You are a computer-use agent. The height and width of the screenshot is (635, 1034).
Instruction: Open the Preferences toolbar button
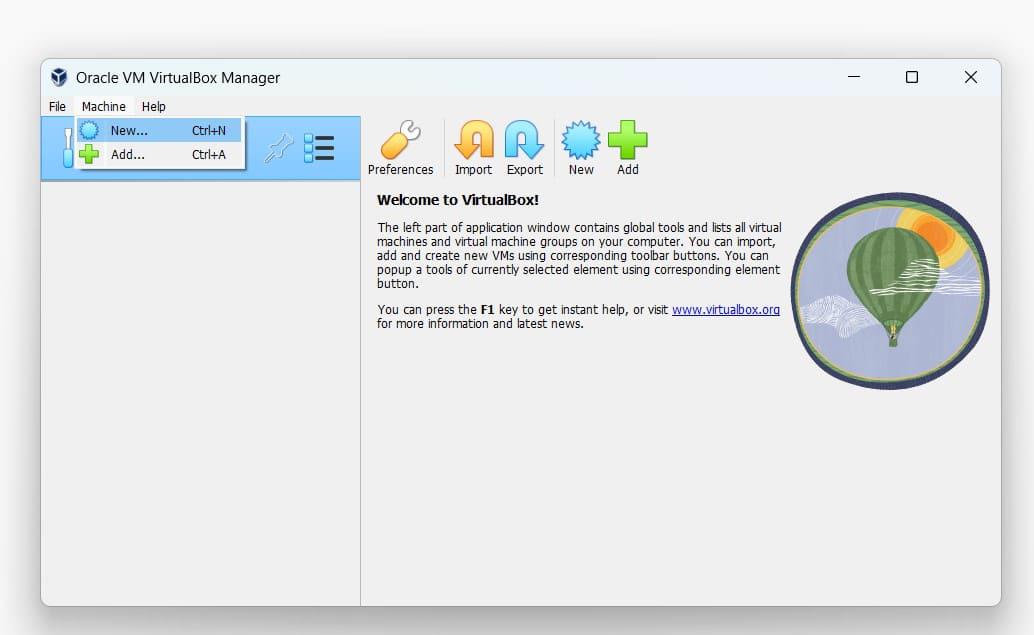(400, 148)
